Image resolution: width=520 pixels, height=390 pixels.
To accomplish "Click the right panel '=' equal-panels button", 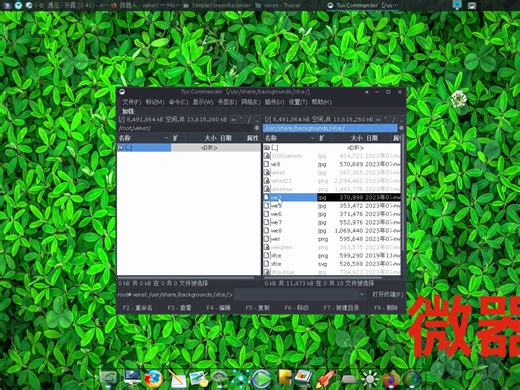I will 378,119.
